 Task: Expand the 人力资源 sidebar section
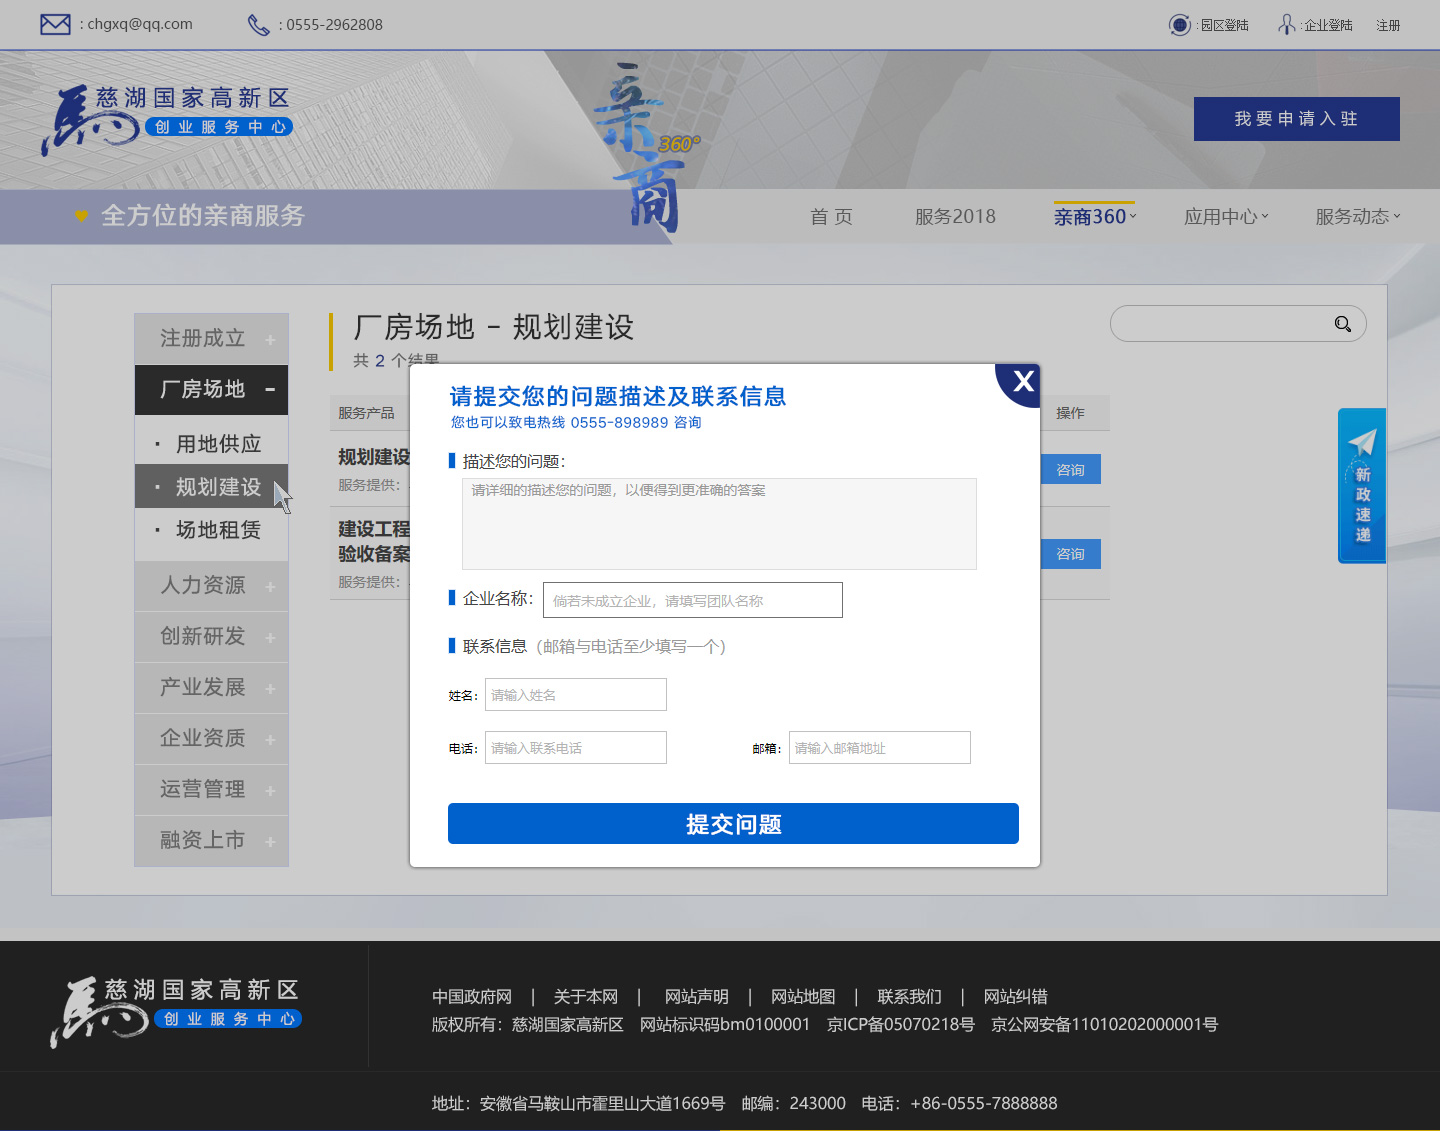(x=211, y=586)
